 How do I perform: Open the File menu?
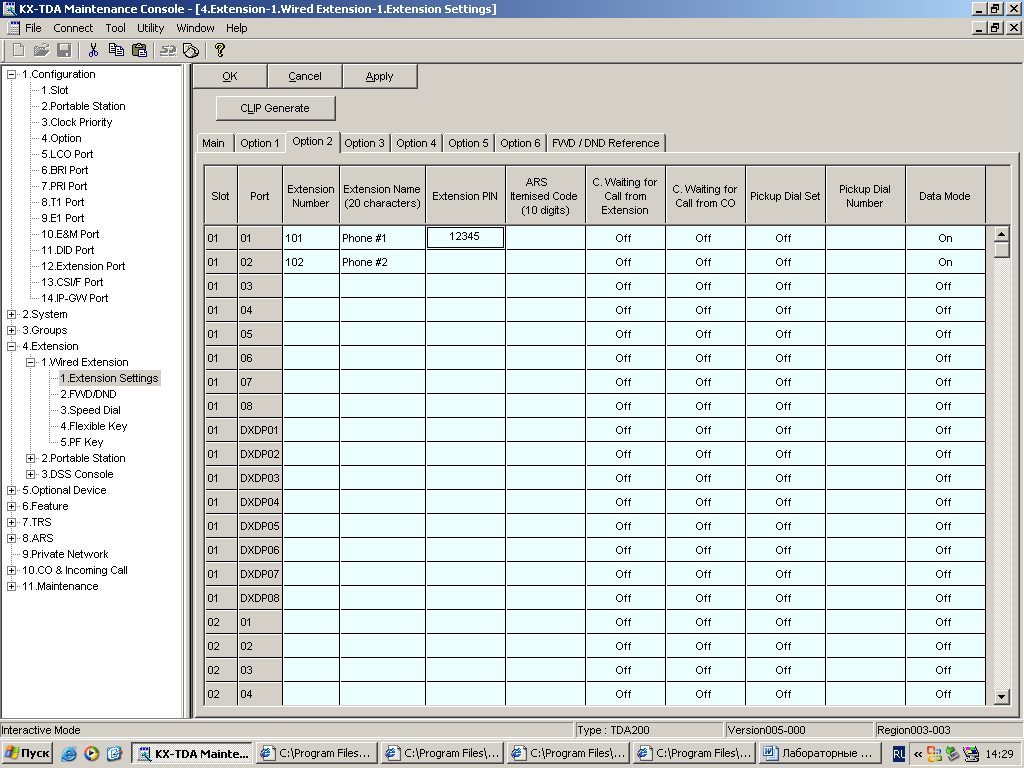click(x=33, y=28)
